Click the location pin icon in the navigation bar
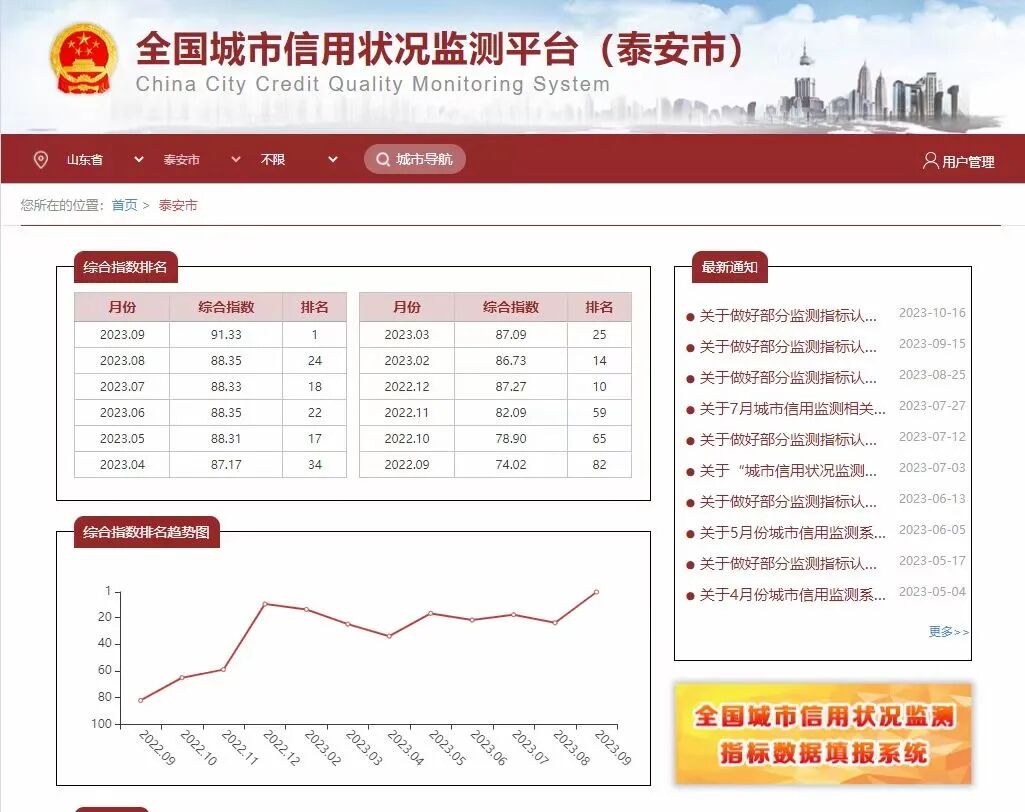The image size is (1025, 812). pos(40,158)
